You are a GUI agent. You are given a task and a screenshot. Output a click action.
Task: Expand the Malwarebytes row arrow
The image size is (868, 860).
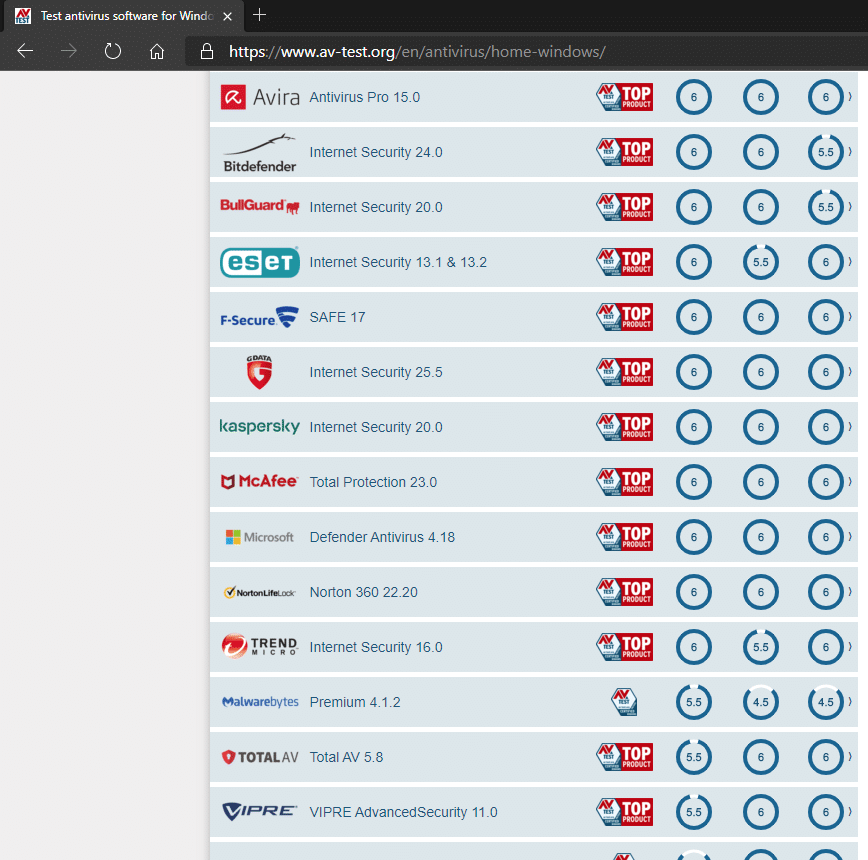pyautogui.click(x=850, y=702)
